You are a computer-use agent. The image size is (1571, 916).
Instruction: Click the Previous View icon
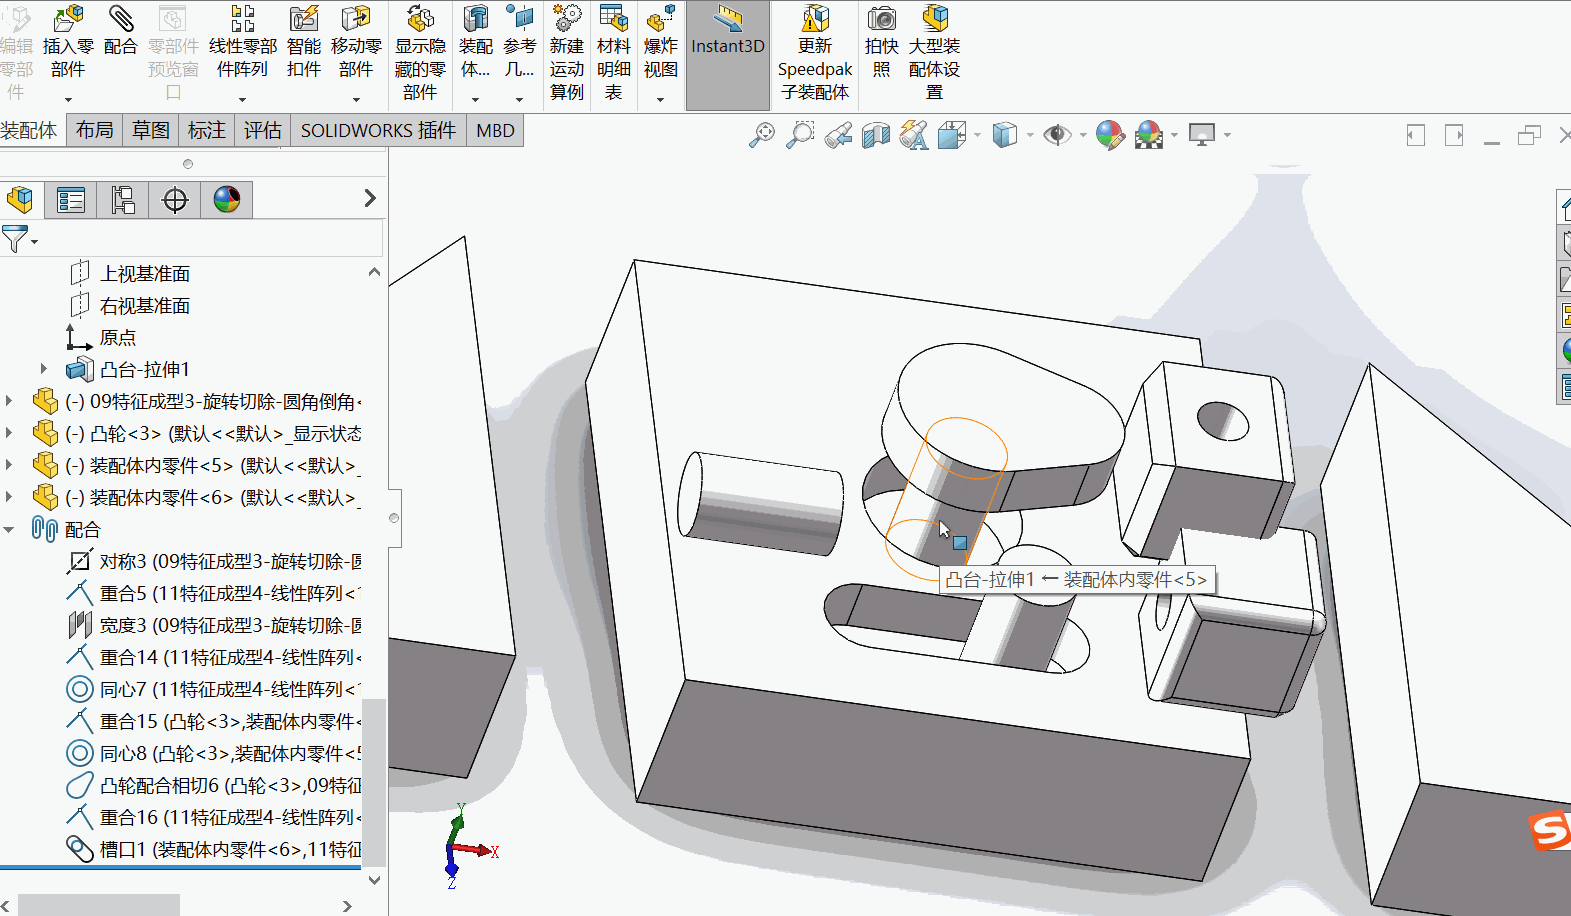click(x=838, y=134)
